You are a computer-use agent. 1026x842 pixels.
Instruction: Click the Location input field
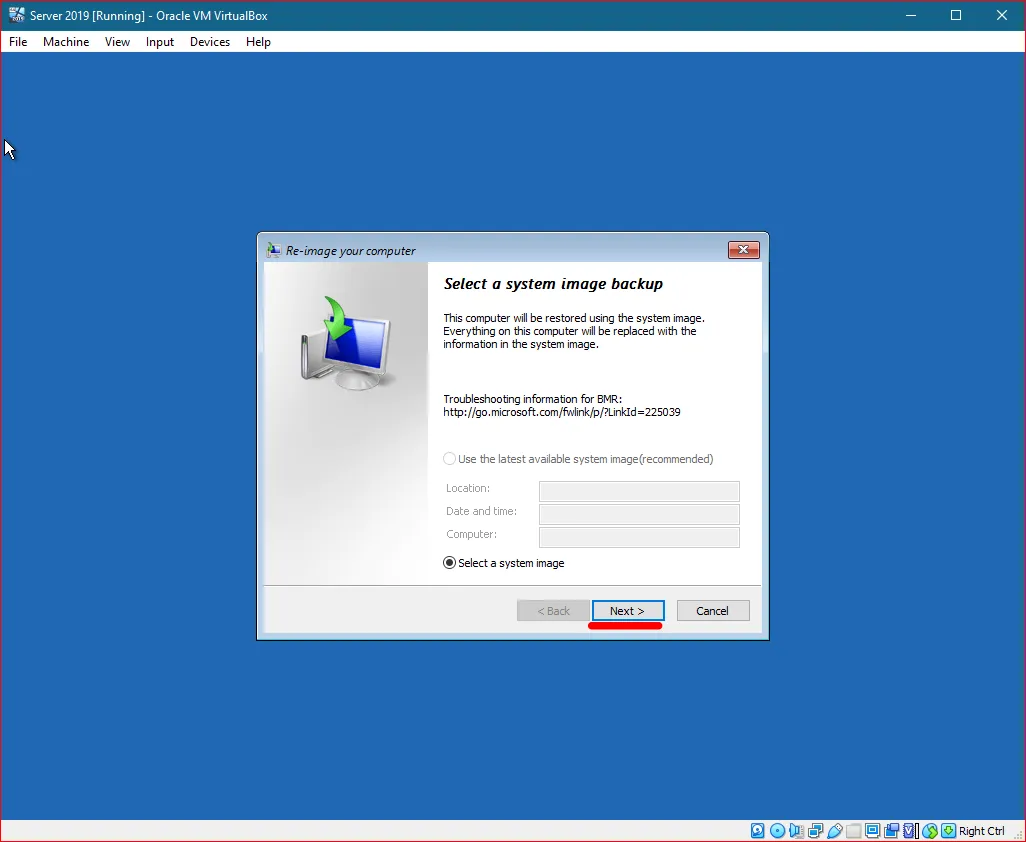click(x=639, y=491)
